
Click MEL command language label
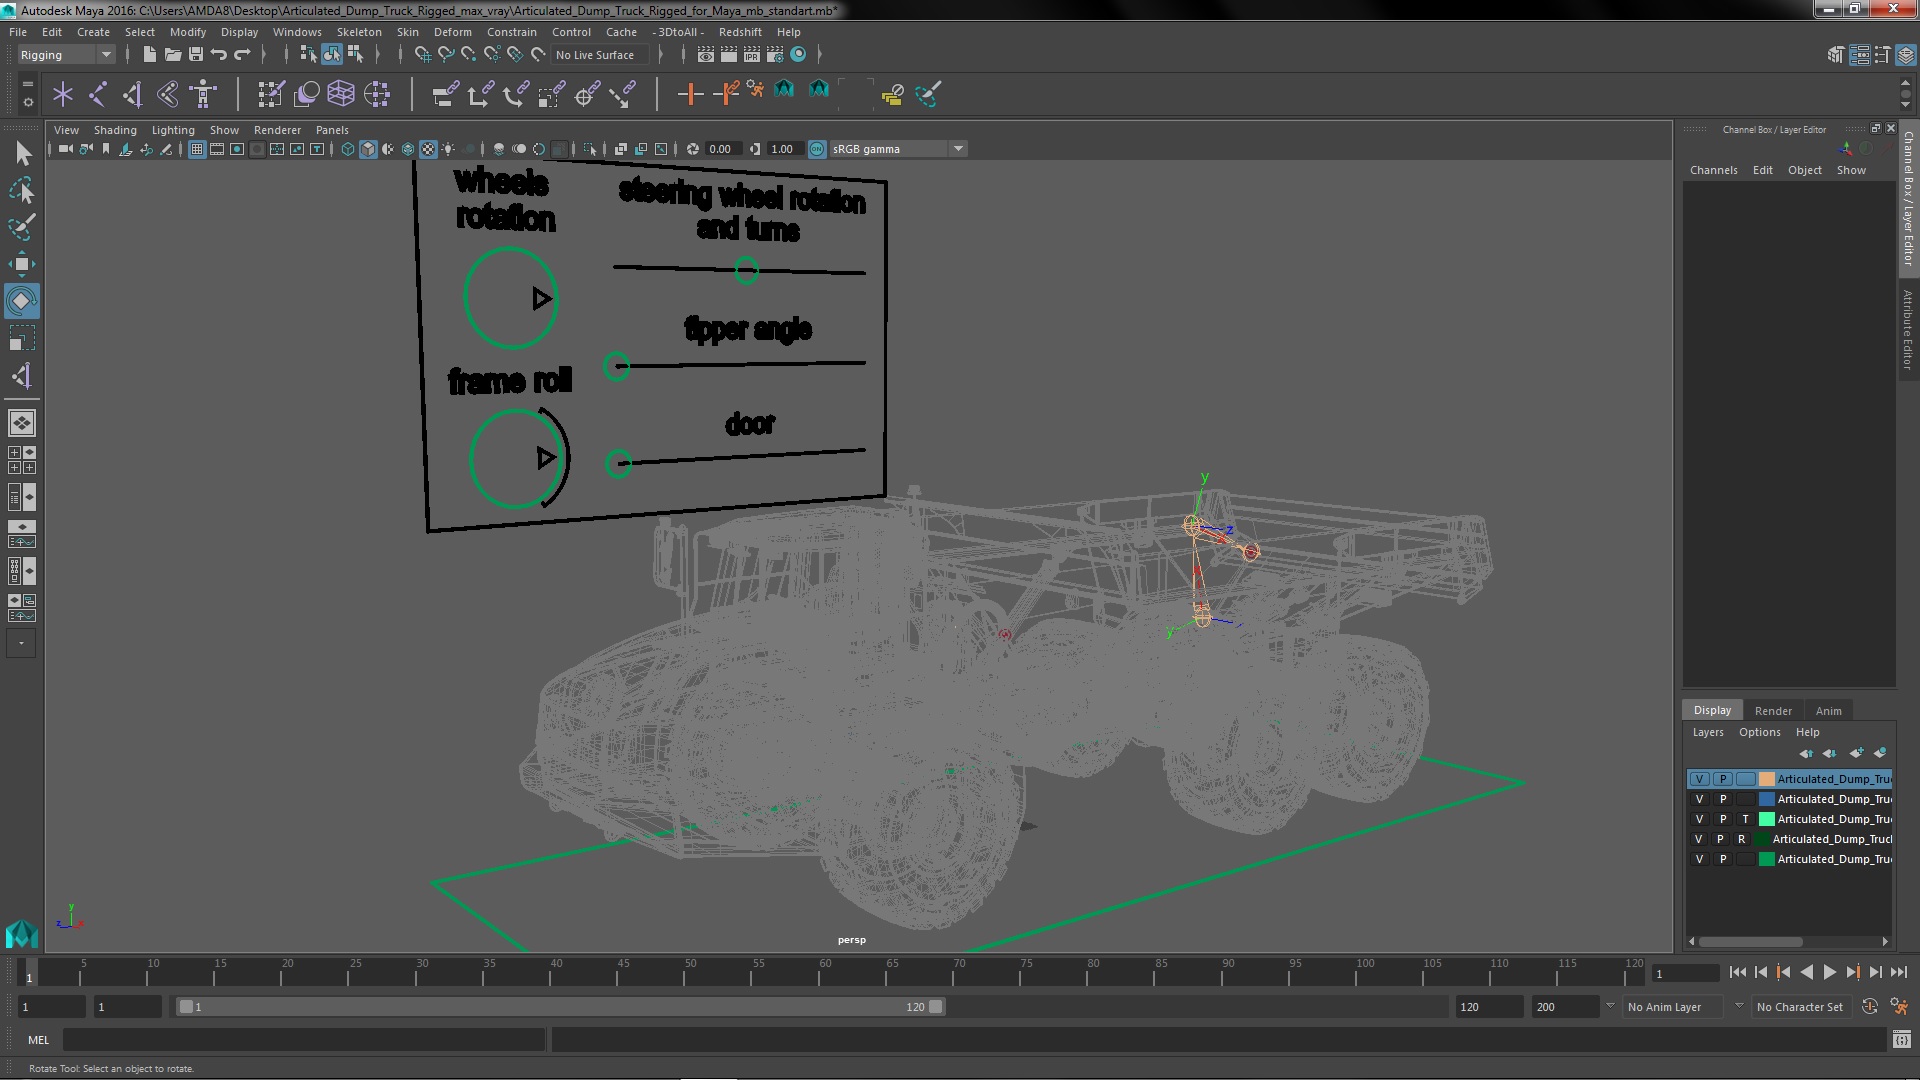38,1040
